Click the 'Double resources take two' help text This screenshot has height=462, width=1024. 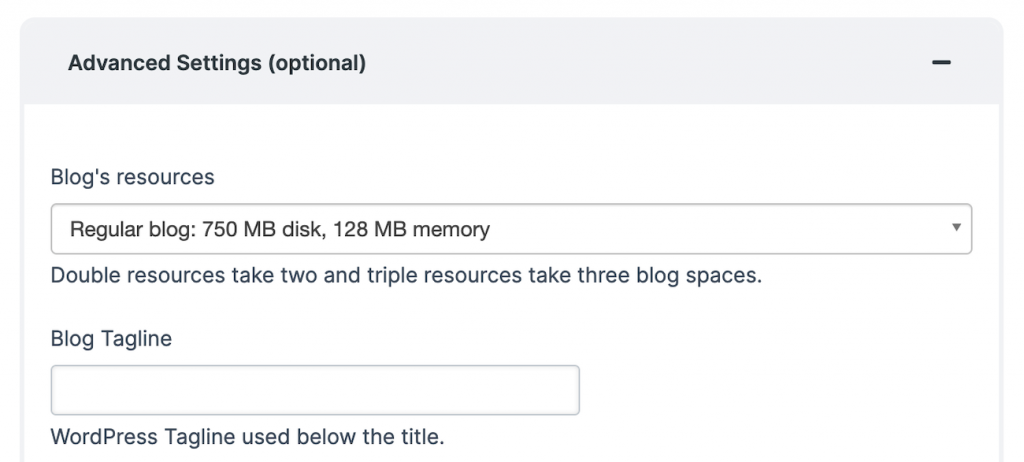click(174, 275)
